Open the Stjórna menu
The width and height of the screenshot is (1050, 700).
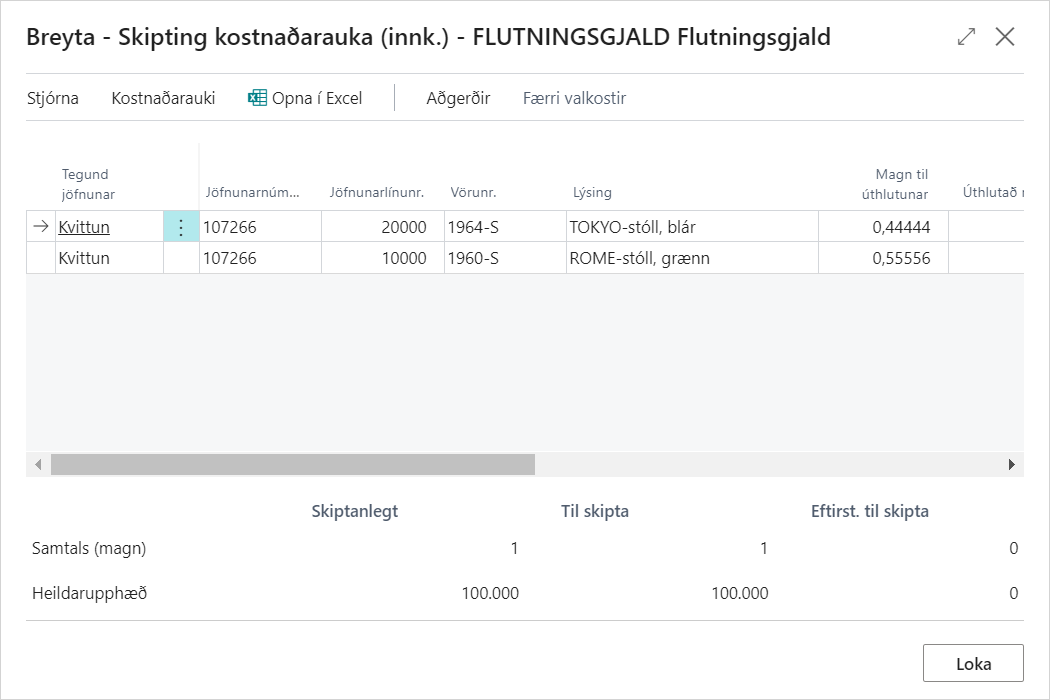53,98
